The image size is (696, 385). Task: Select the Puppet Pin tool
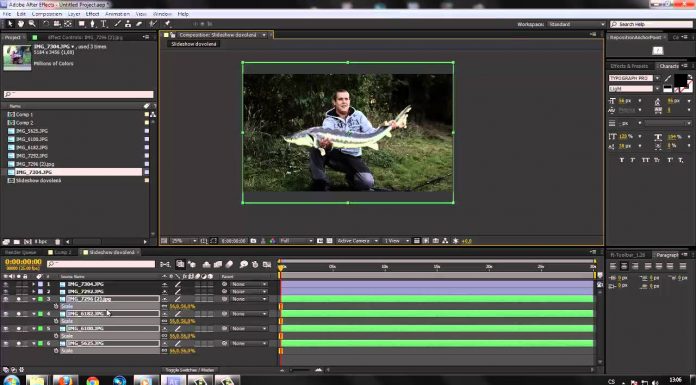click(168, 24)
